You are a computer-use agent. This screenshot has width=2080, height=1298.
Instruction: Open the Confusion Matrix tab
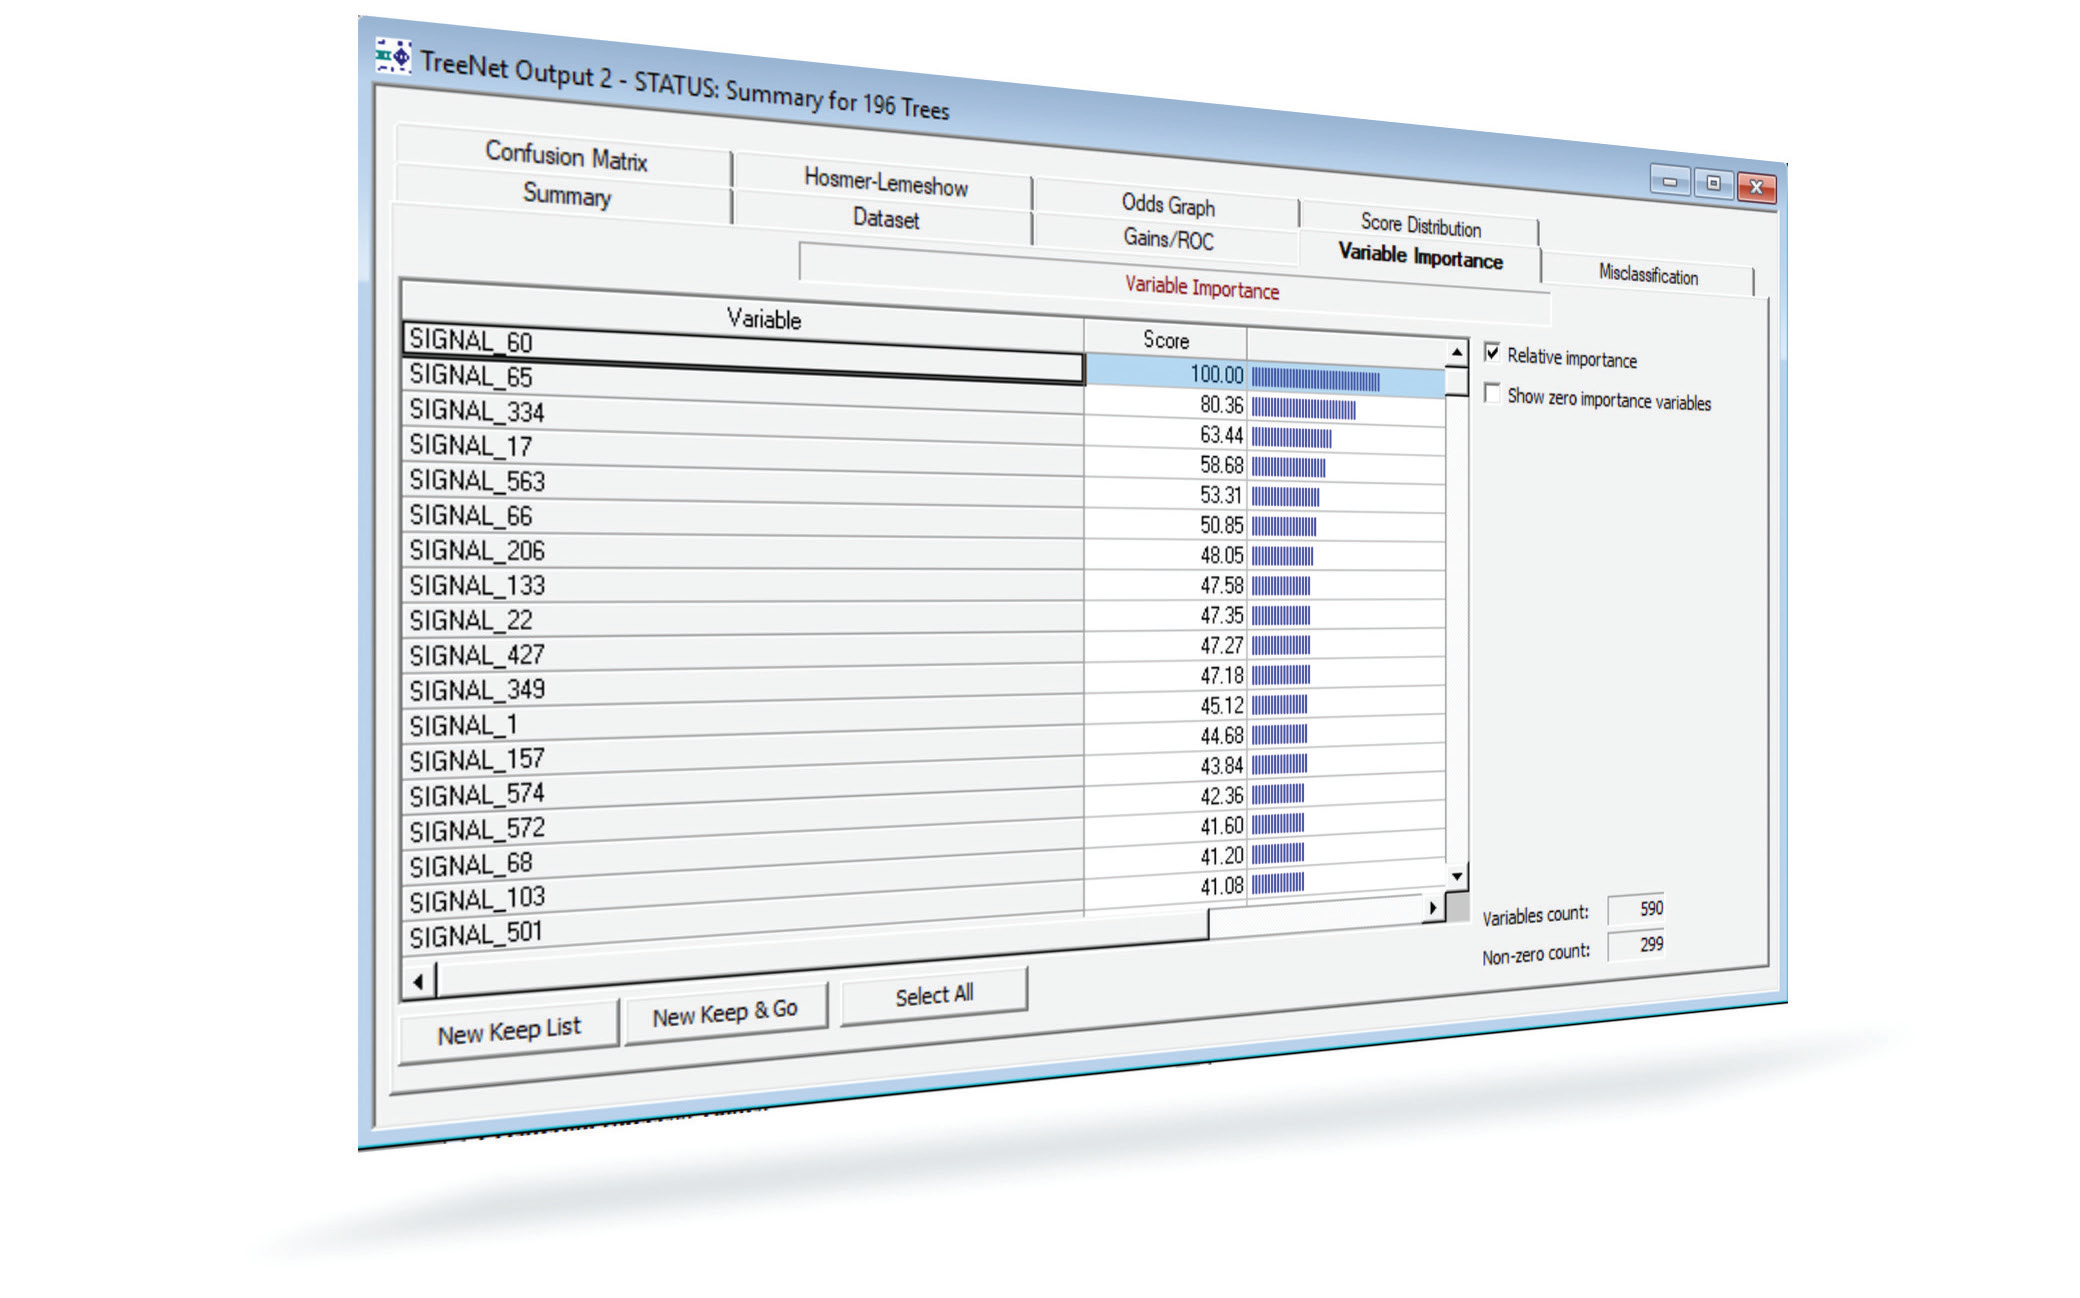point(565,155)
